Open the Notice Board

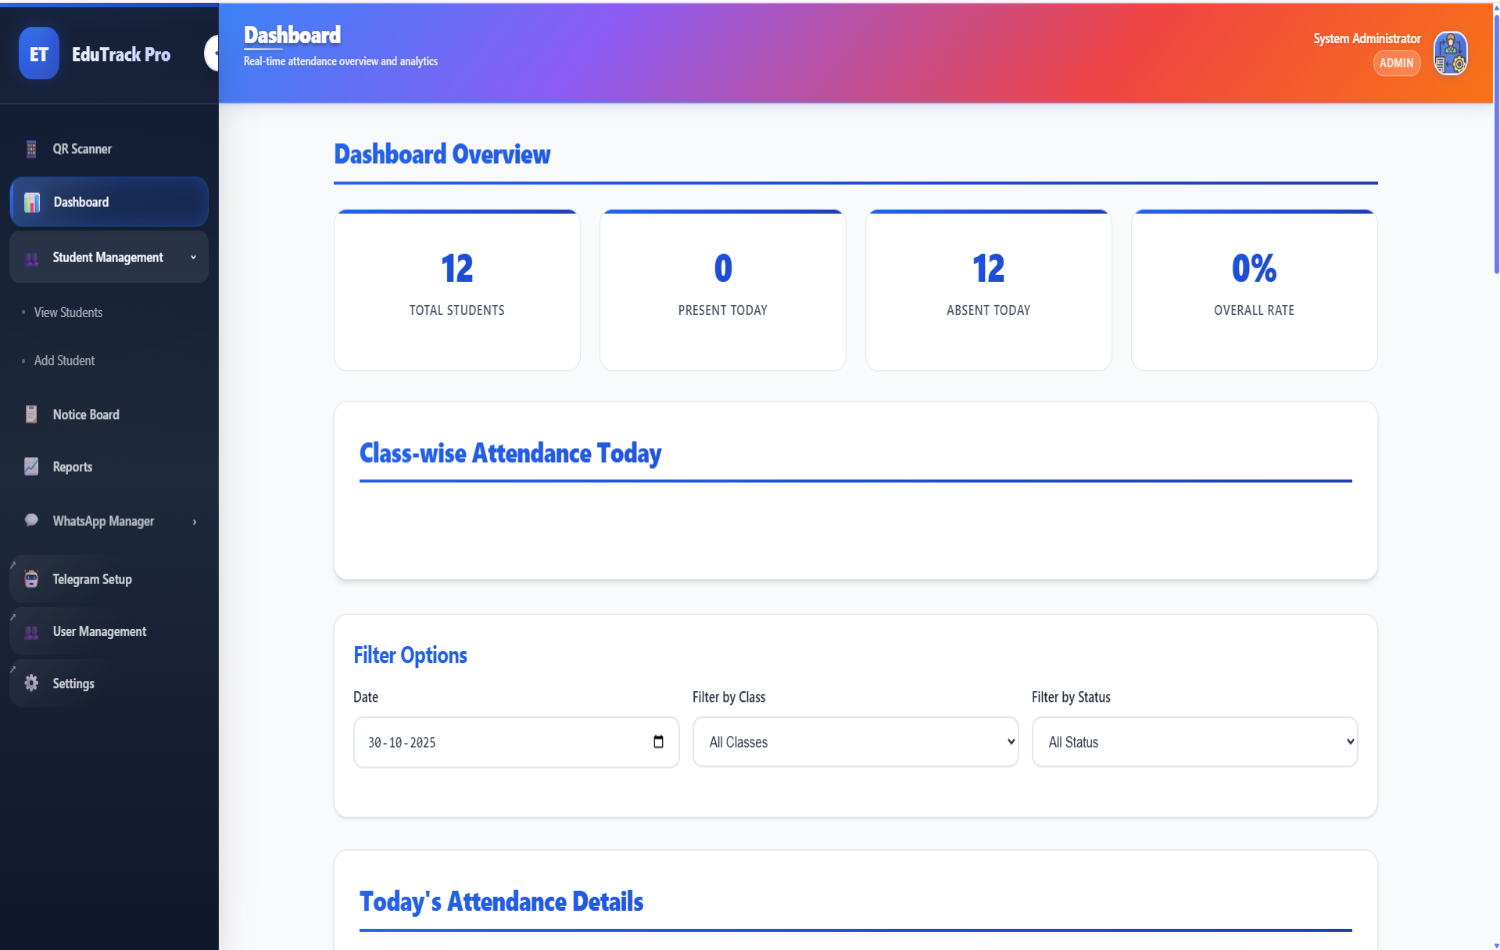tap(86, 414)
